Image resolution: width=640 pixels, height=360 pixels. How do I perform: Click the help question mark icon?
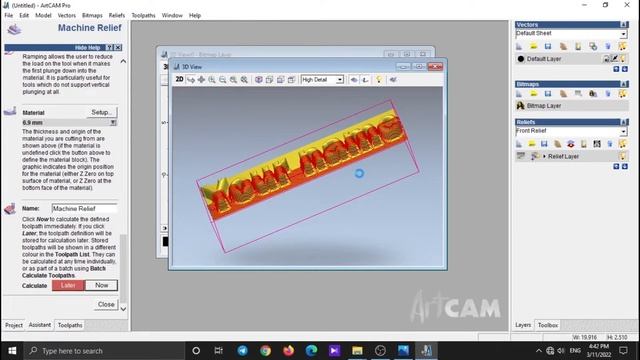coord(109,48)
